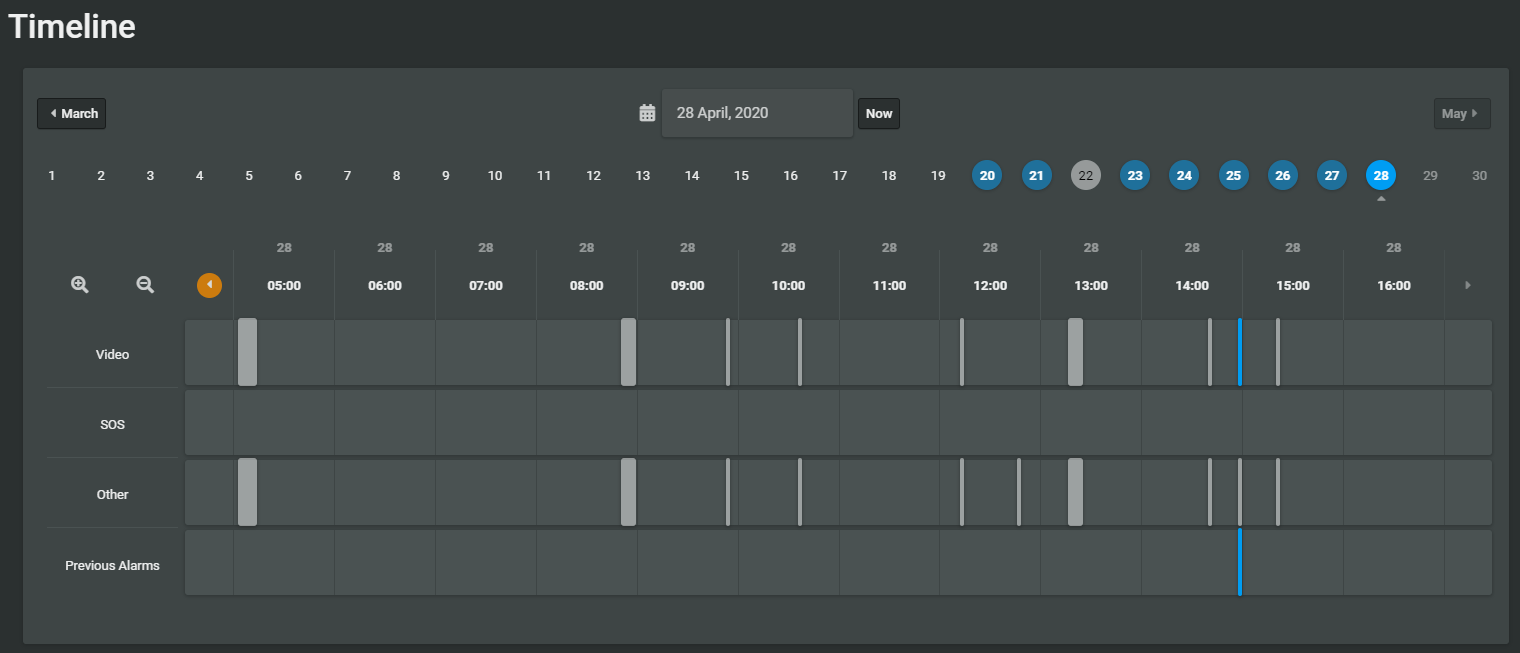The width and height of the screenshot is (1520, 653).
Task: Click the orange scroll-left timeline arrow
Action: 209,285
